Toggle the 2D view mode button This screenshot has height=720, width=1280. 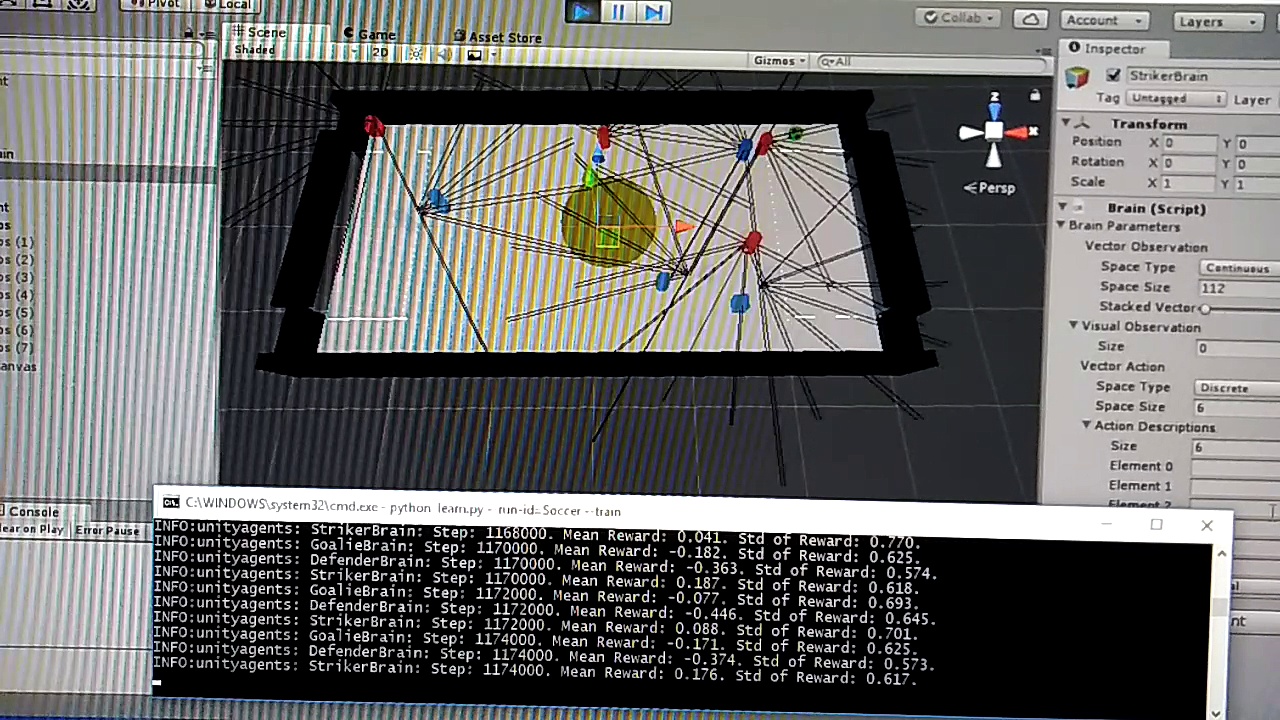[x=380, y=52]
